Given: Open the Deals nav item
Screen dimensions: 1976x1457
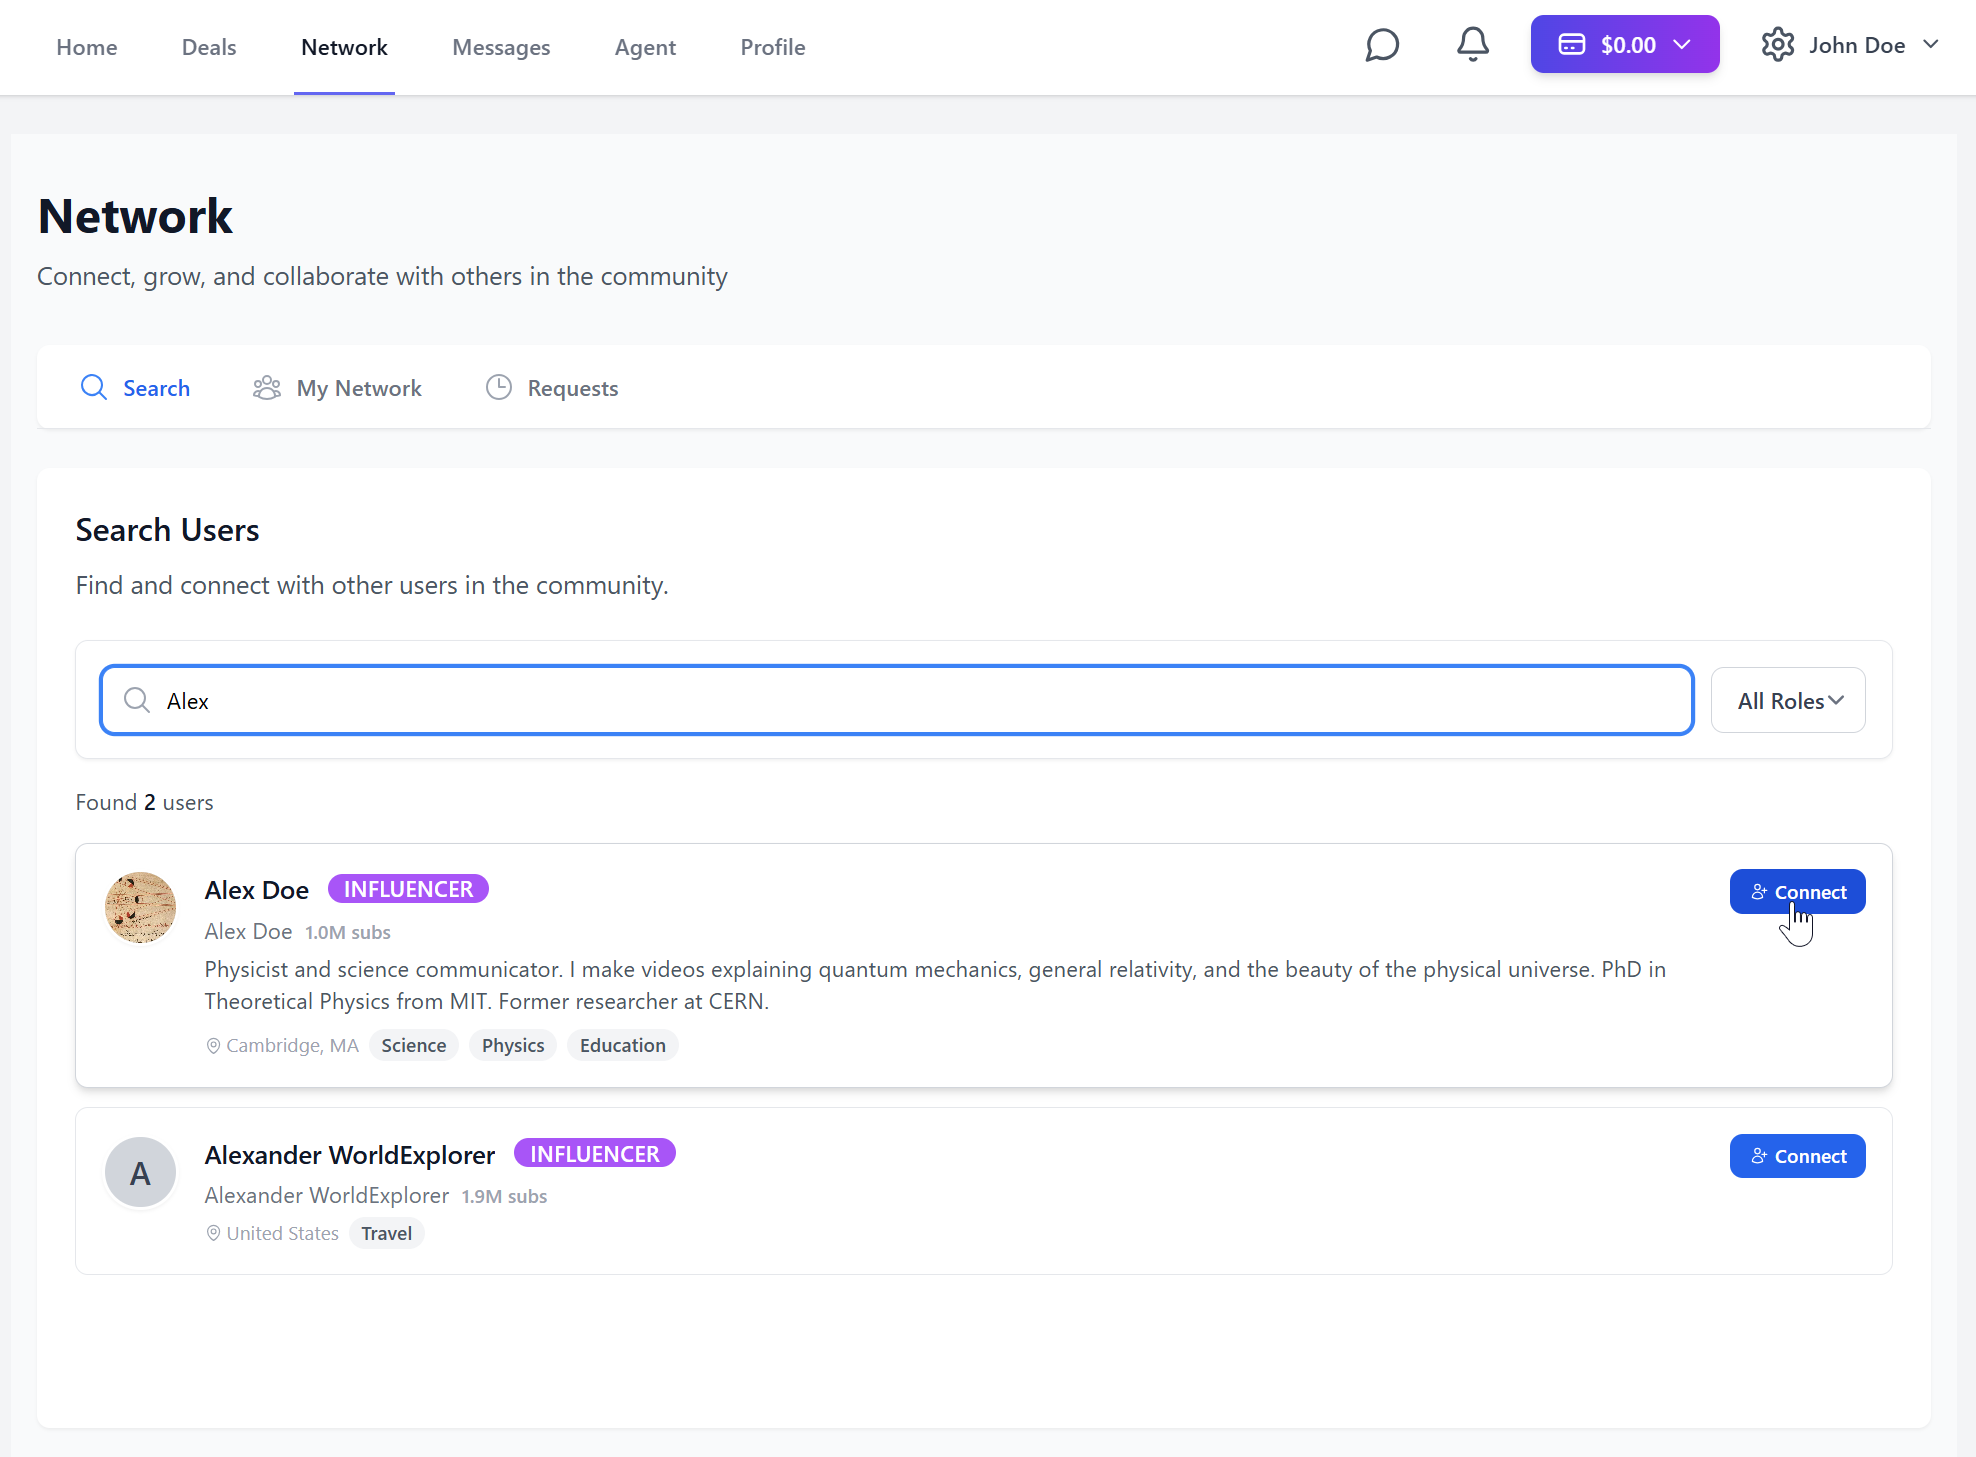Looking at the screenshot, I should 209,47.
